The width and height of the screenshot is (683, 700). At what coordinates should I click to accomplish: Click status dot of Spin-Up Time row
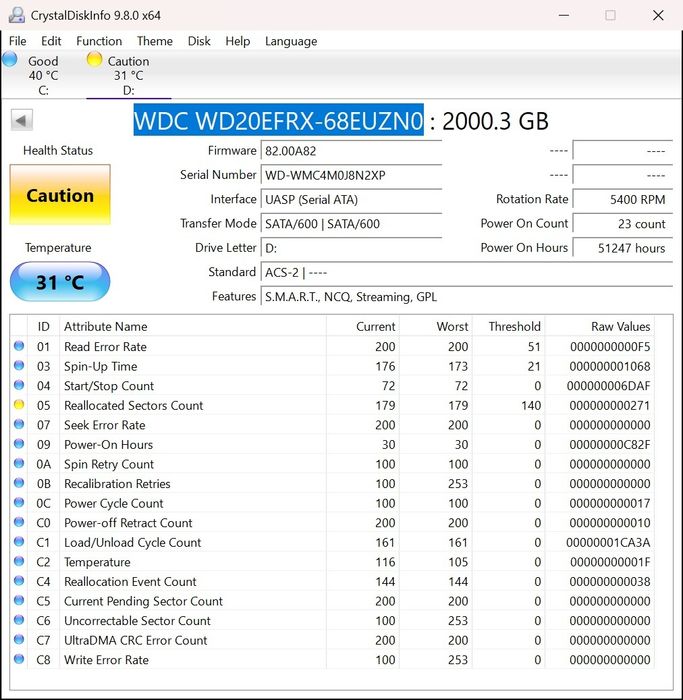pyautogui.click(x=19, y=366)
